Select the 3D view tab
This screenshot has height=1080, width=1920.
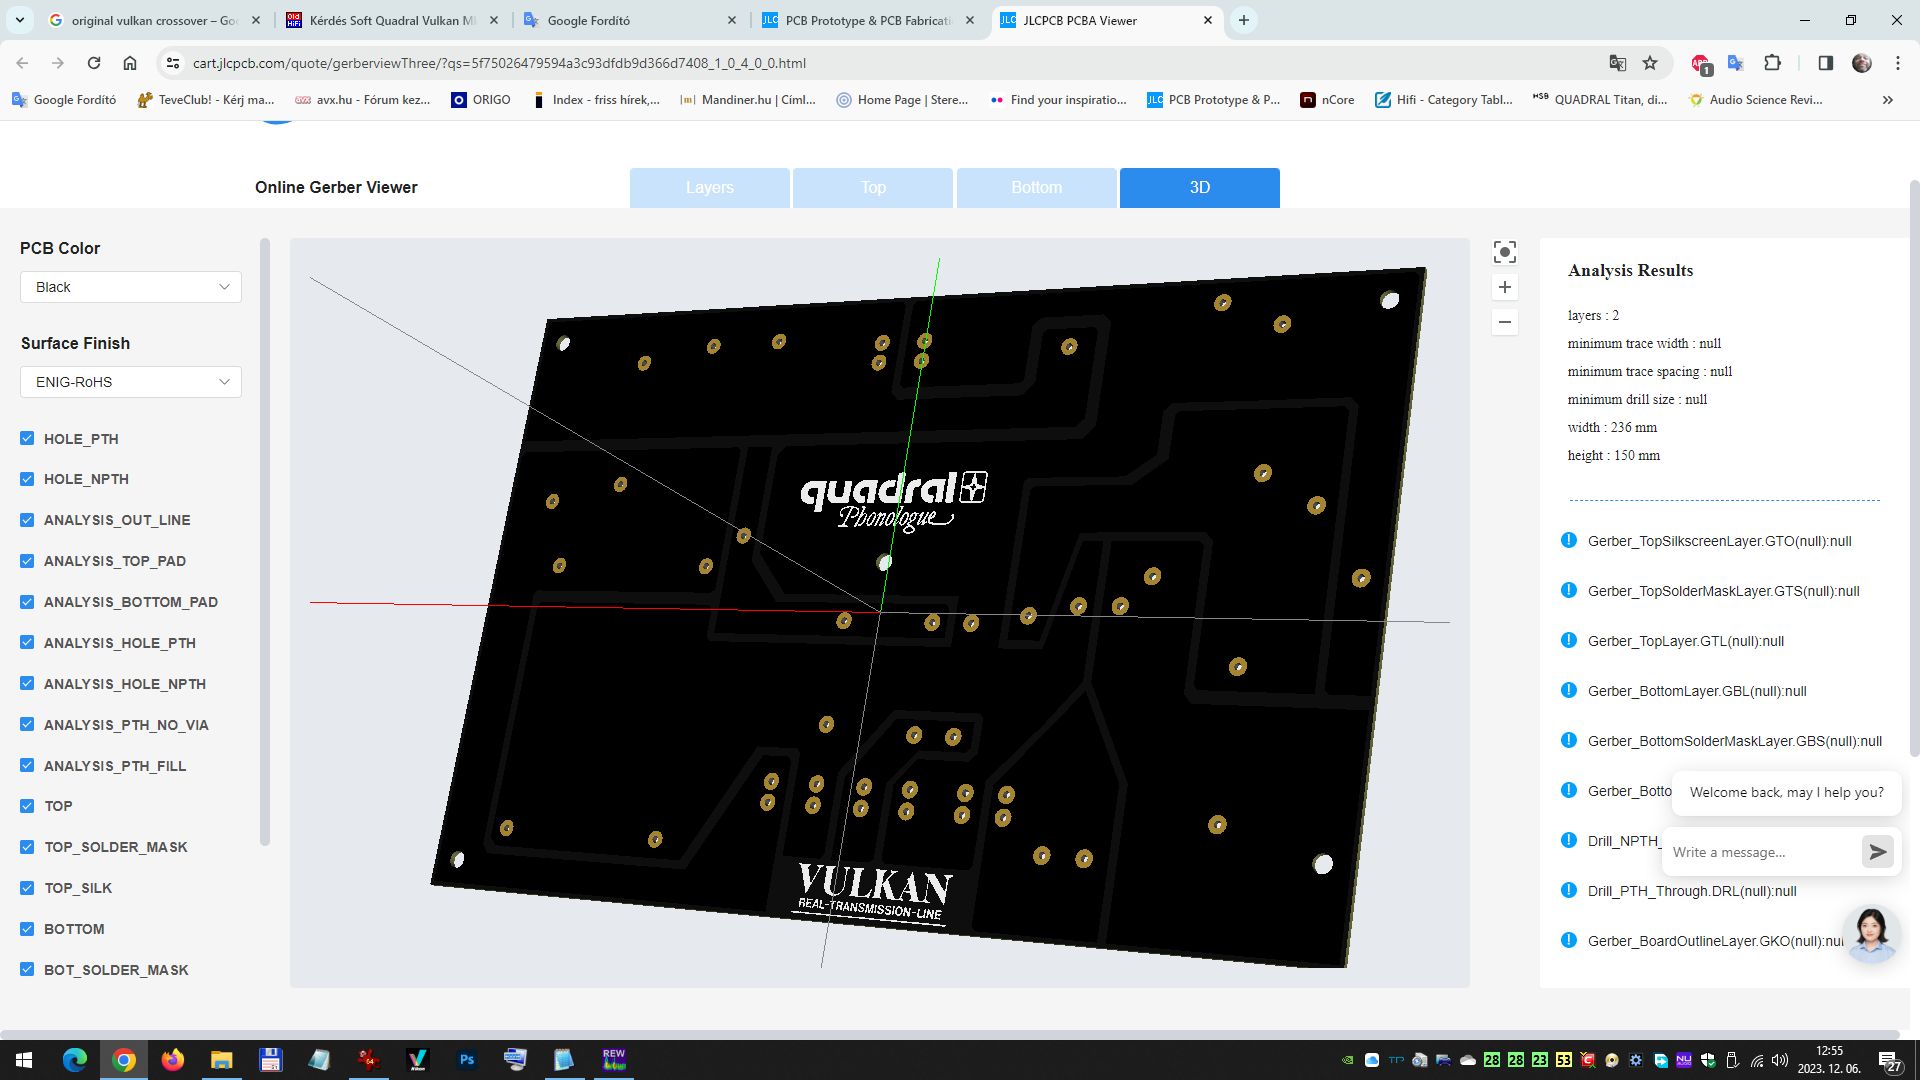(x=1200, y=188)
